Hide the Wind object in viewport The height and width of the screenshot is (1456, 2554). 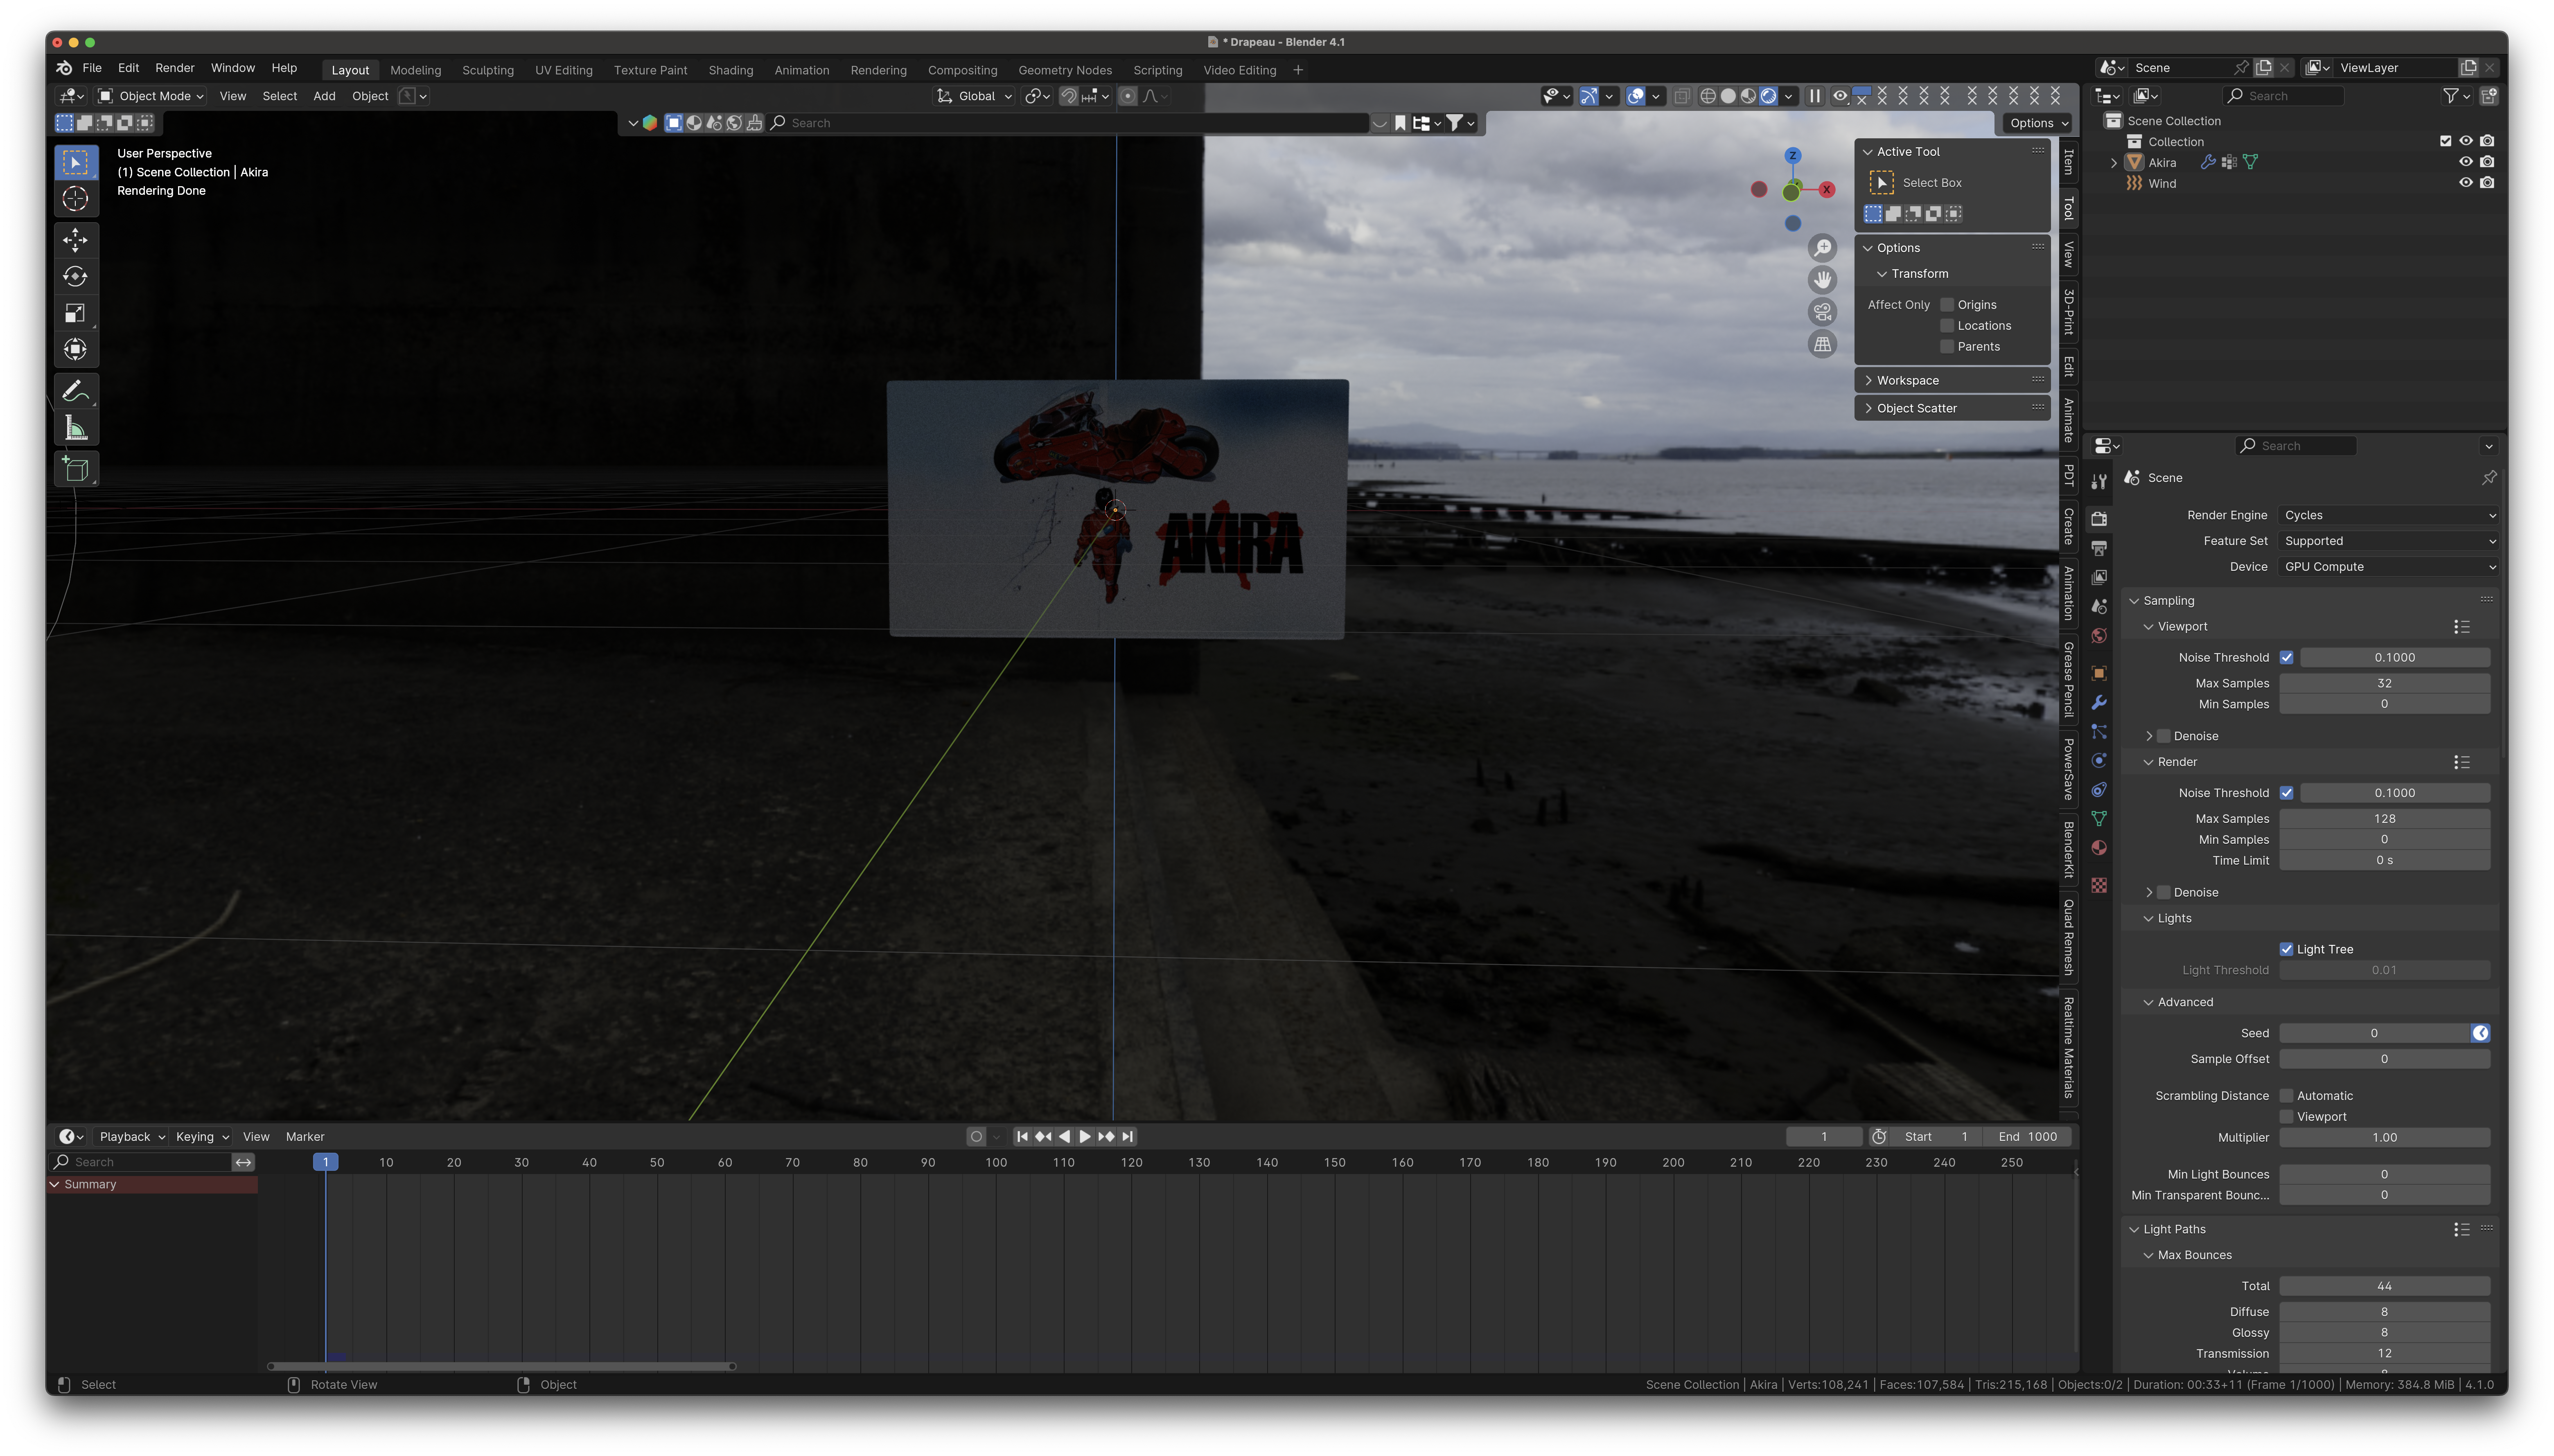click(x=2466, y=183)
